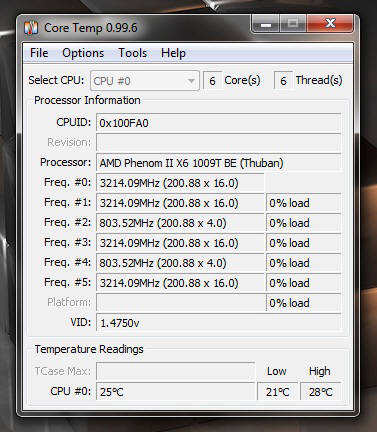
Task: Click the load percentage beside Freq. #1
Action: coord(304,203)
